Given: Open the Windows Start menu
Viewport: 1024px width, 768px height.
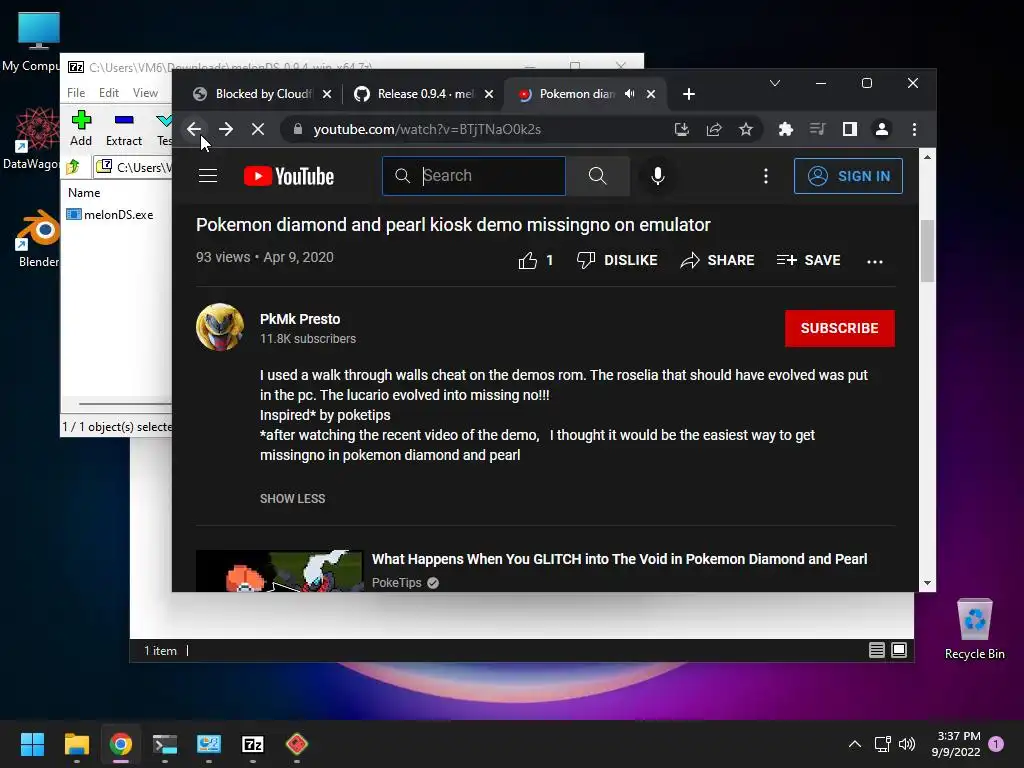Looking at the screenshot, I should tap(32, 744).
